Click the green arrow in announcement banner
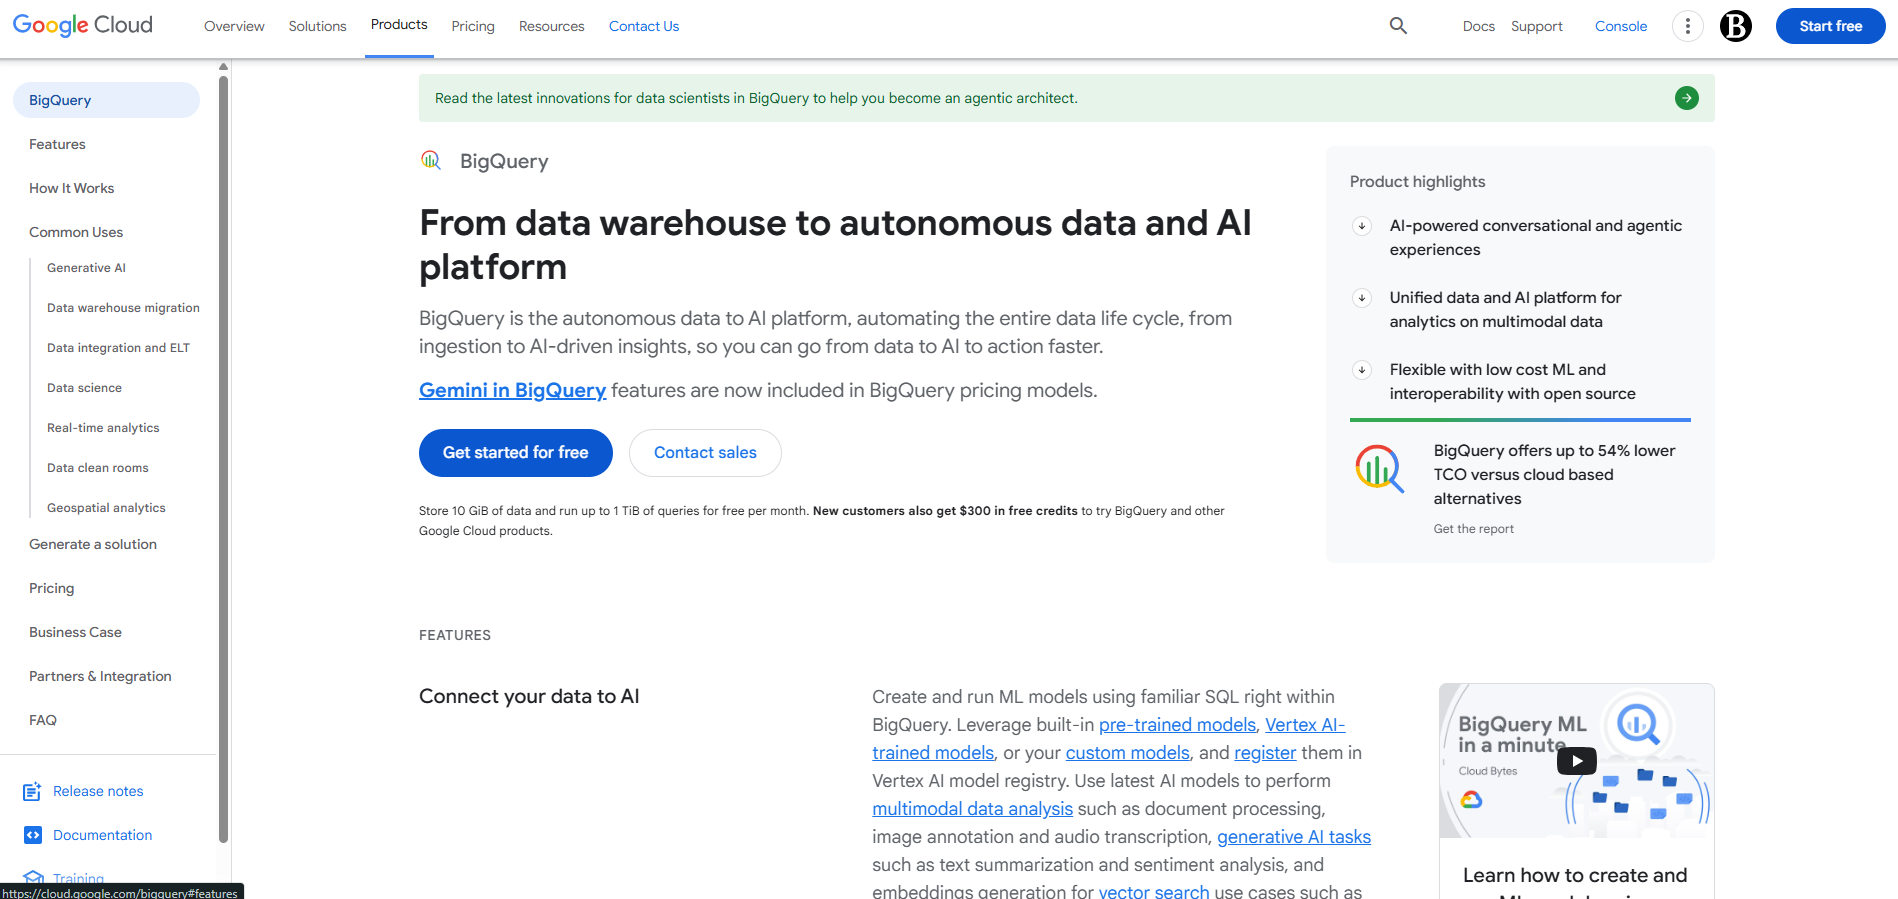 (1686, 98)
